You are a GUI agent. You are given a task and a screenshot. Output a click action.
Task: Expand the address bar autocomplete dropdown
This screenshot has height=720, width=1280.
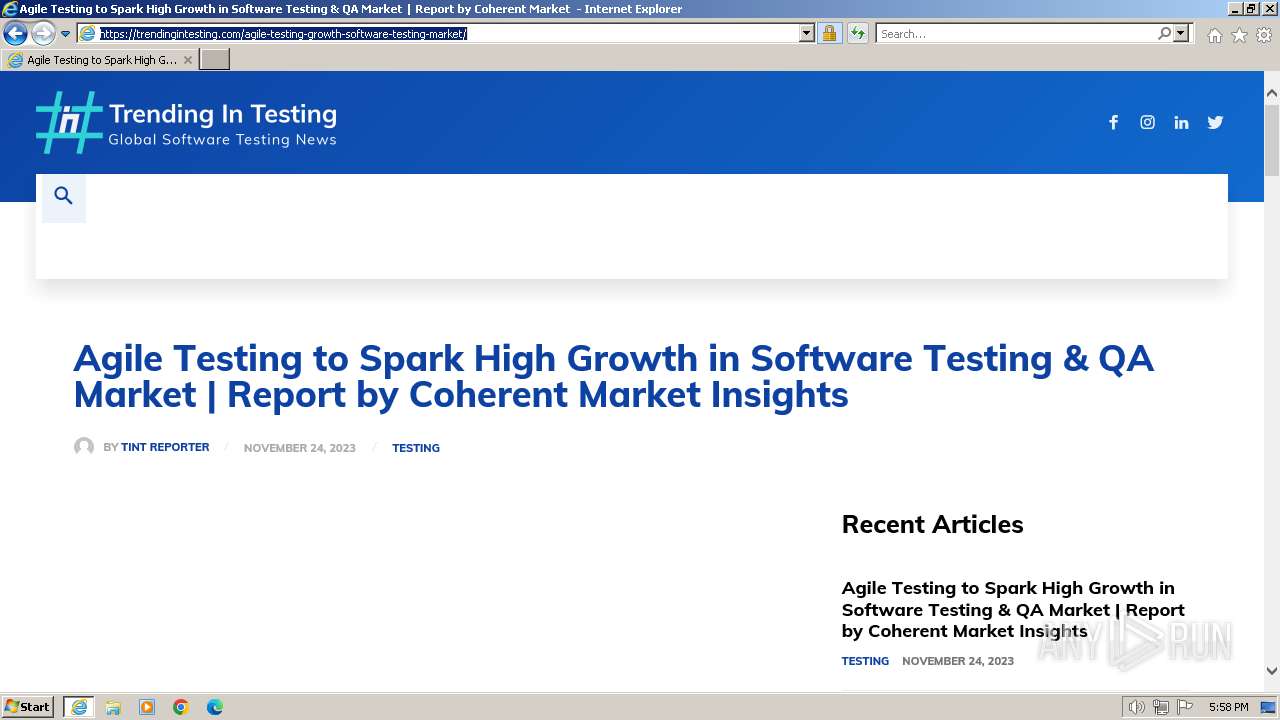coord(807,33)
